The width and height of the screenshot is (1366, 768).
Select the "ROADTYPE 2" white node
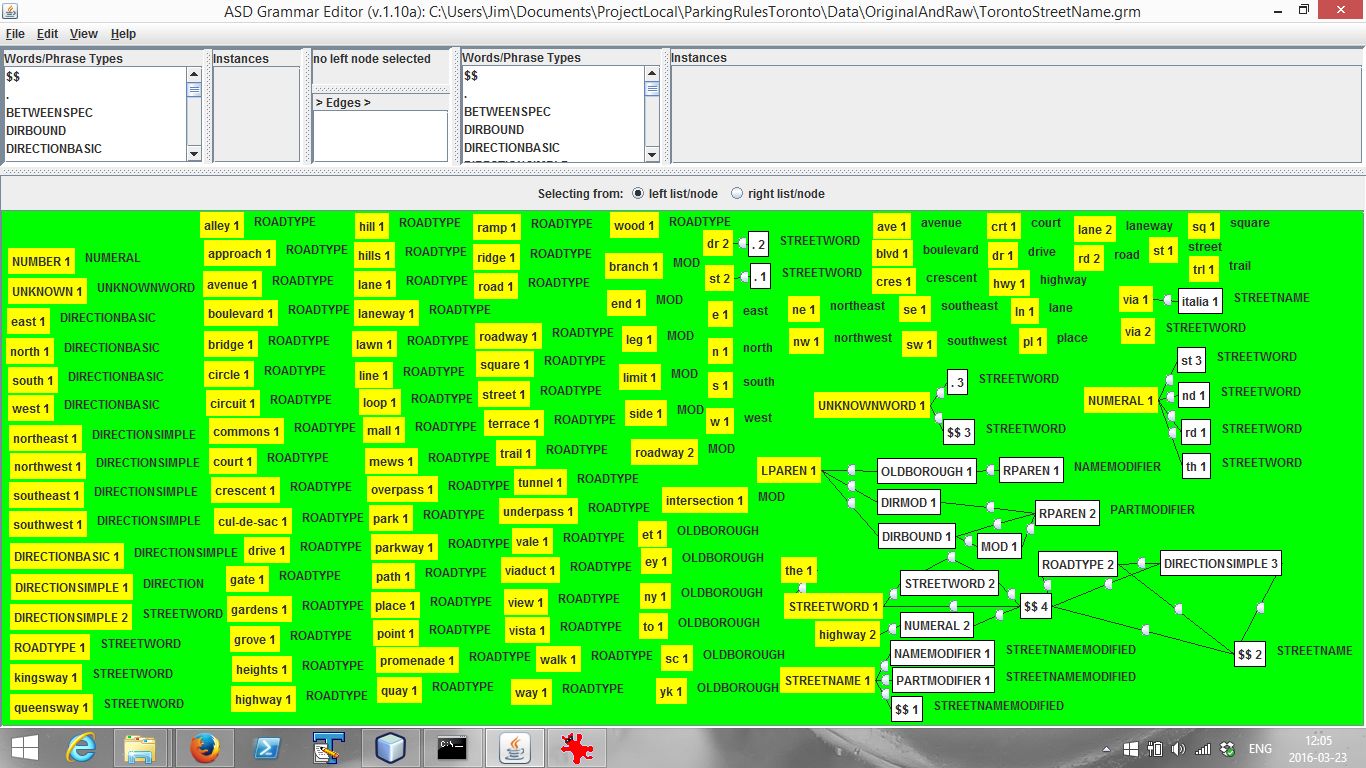click(1078, 564)
